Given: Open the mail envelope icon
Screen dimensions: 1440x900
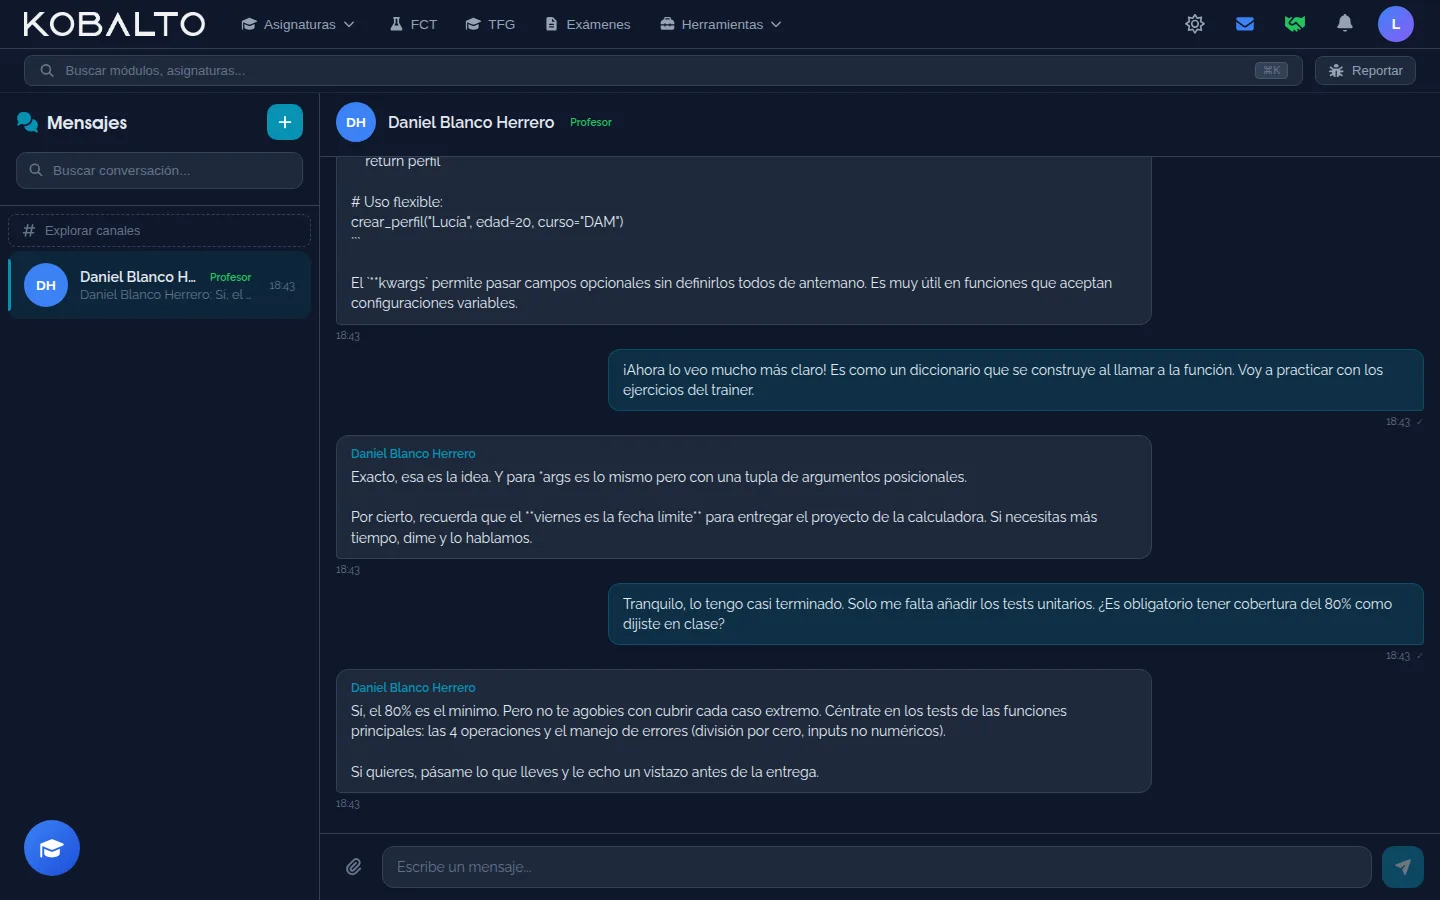Looking at the screenshot, I should pyautogui.click(x=1245, y=24).
